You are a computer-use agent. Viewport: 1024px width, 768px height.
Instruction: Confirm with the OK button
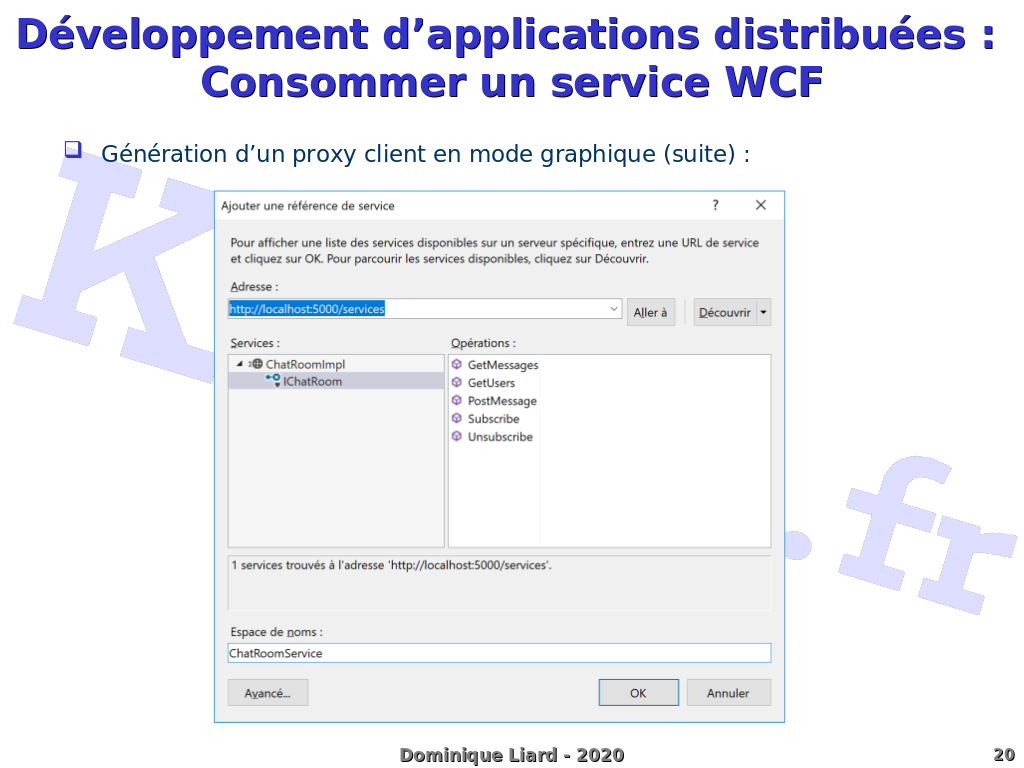[638, 693]
